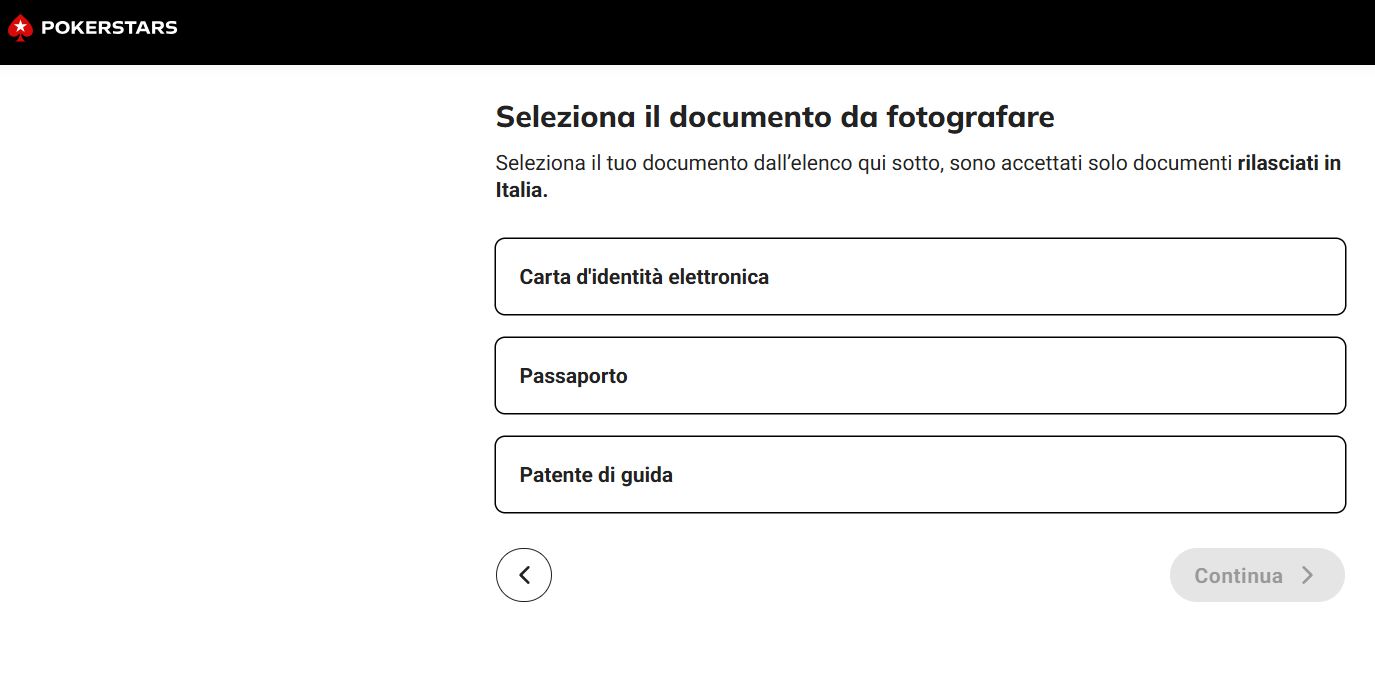Click the black header bar
Viewport: 1375px width, 698px height.
pyautogui.click(x=687, y=32)
